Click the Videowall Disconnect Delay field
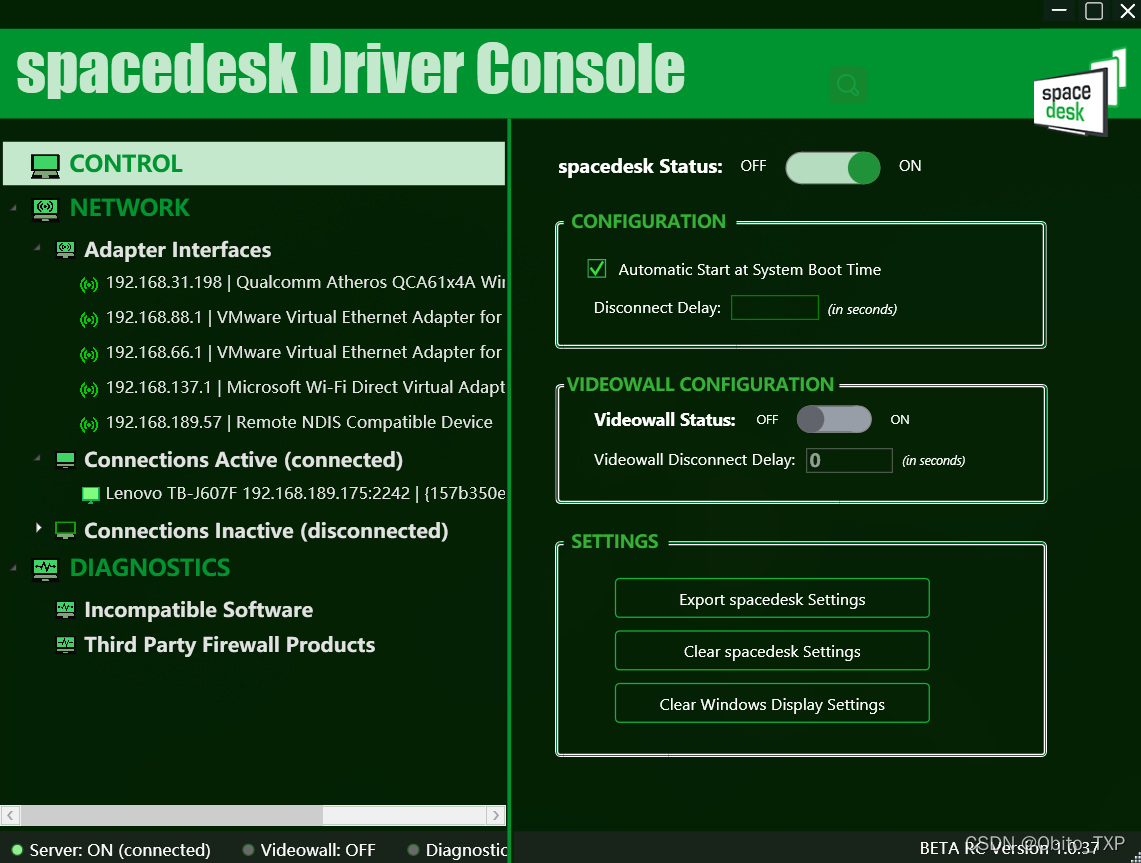Image resolution: width=1141 pixels, height=863 pixels. click(x=849, y=460)
